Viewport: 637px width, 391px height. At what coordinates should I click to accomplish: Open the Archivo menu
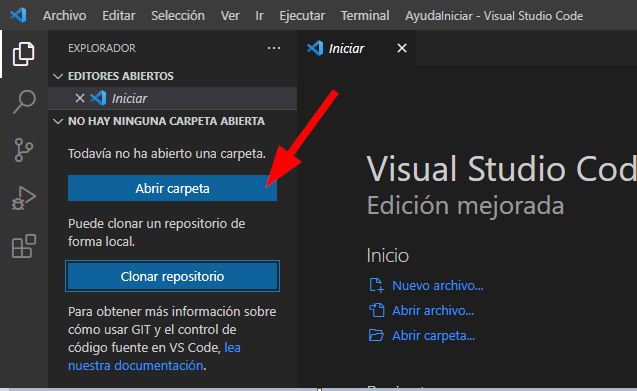point(65,15)
